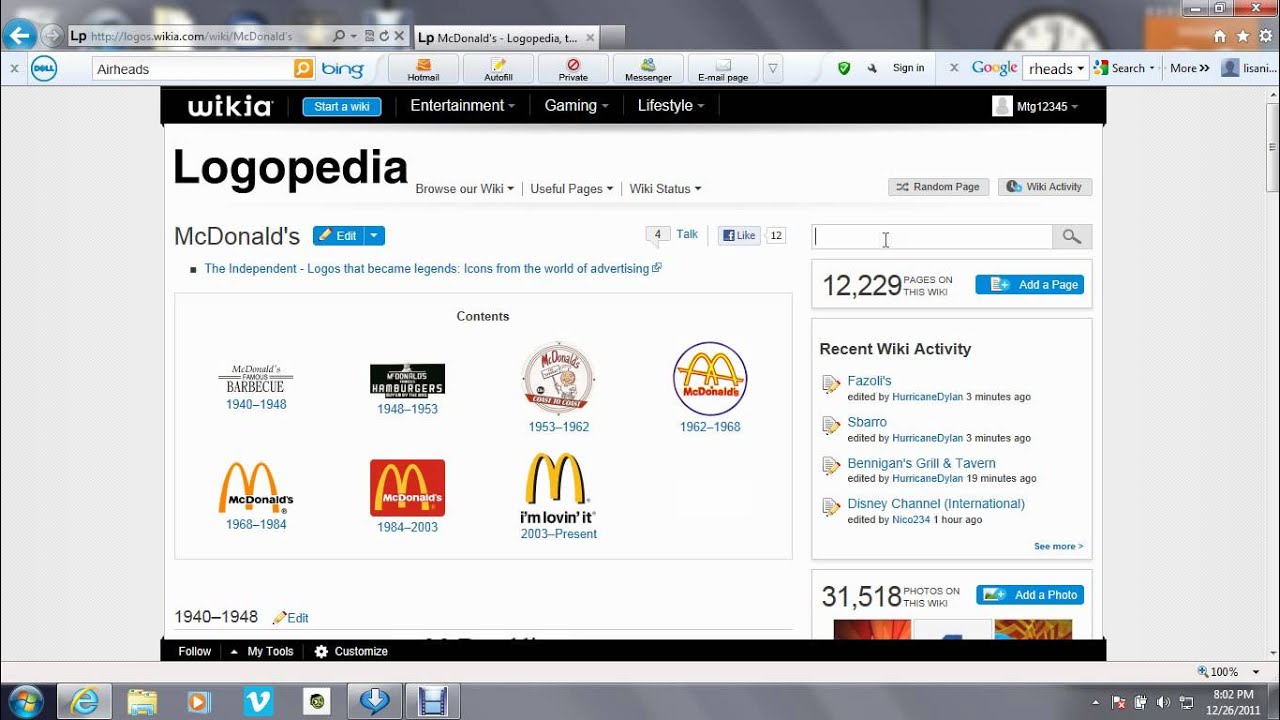Click the blue Edit button
Image resolution: width=1280 pixels, height=720 pixels.
[338, 236]
